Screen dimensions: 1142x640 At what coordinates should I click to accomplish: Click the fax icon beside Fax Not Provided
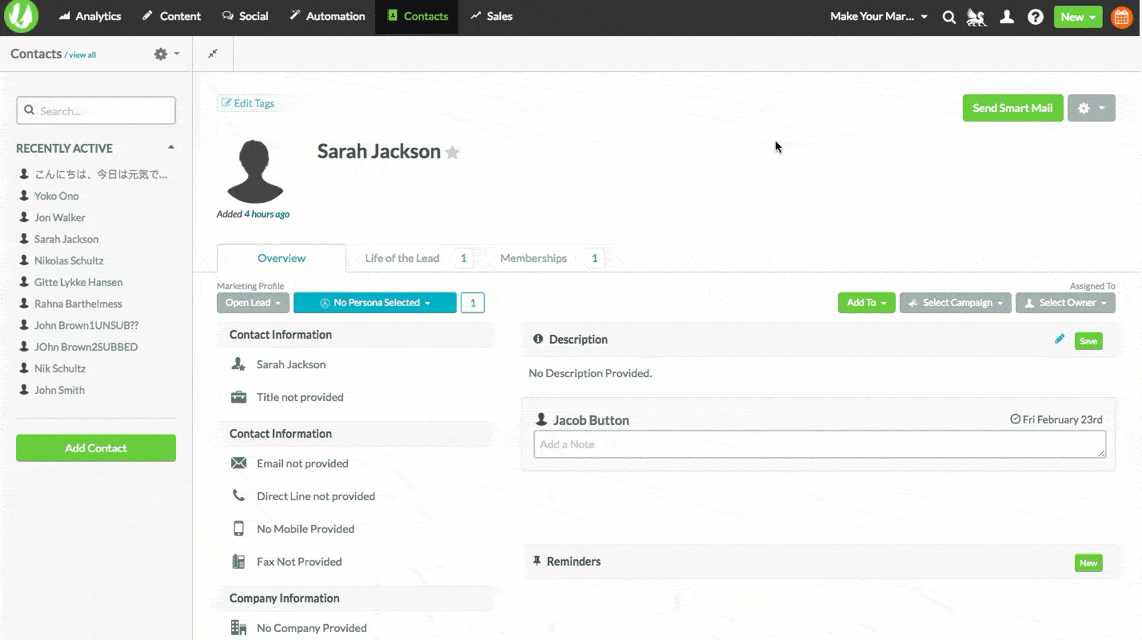[238, 561]
